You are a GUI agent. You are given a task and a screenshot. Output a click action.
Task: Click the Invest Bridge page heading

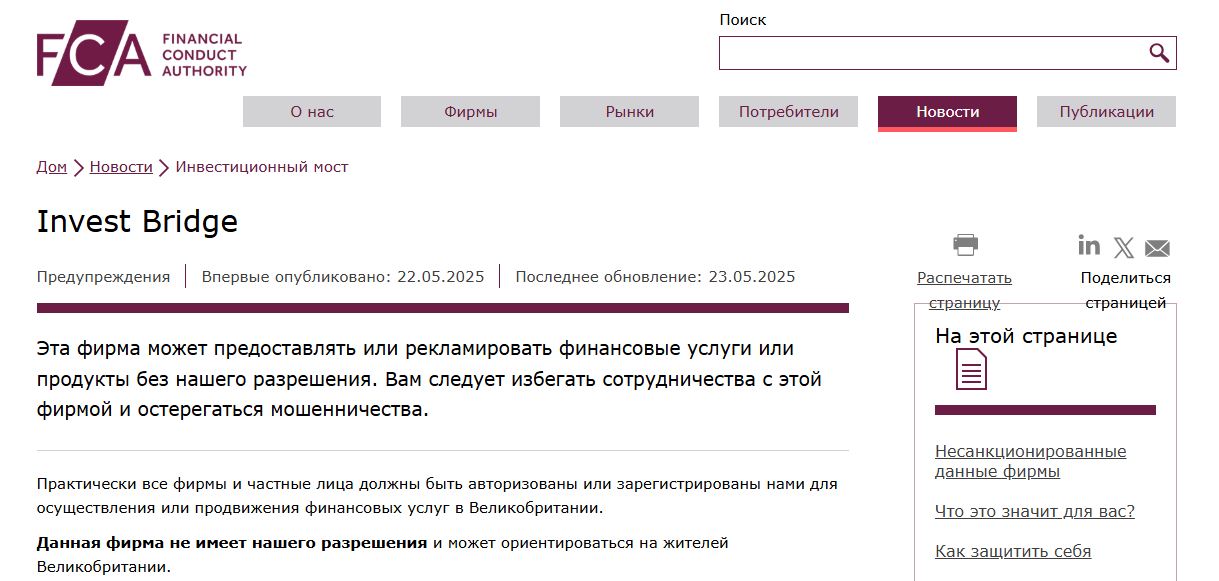pyautogui.click(x=137, y=221)
